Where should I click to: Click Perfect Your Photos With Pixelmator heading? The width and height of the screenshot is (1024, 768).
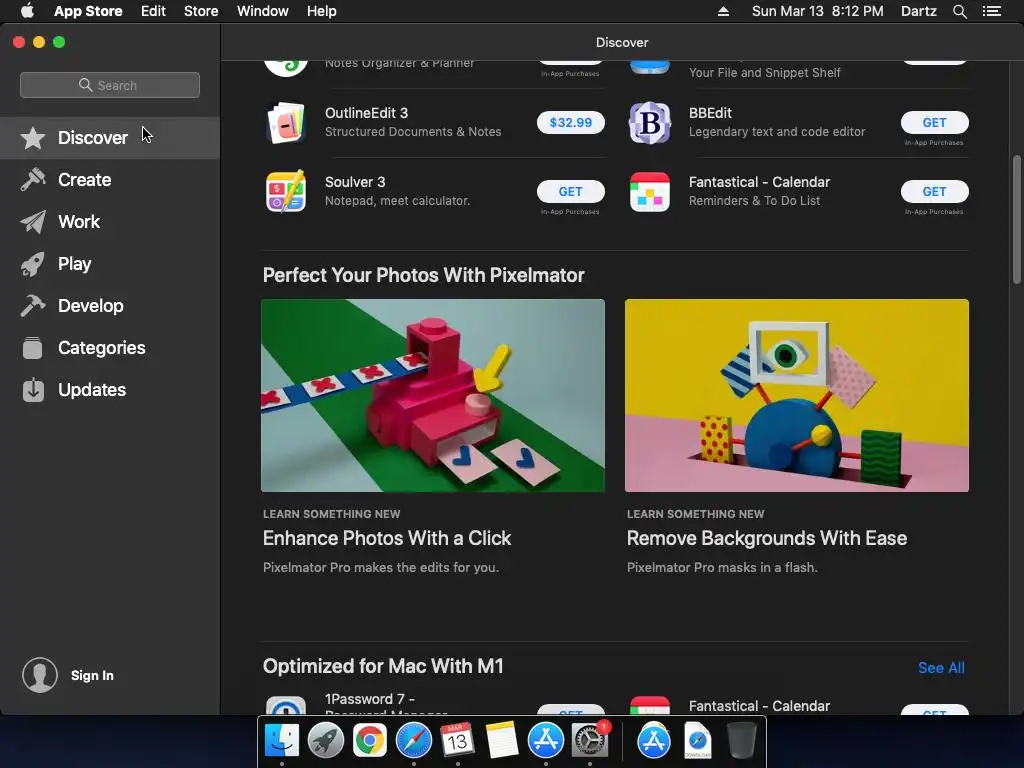click(x=423, y=276)
